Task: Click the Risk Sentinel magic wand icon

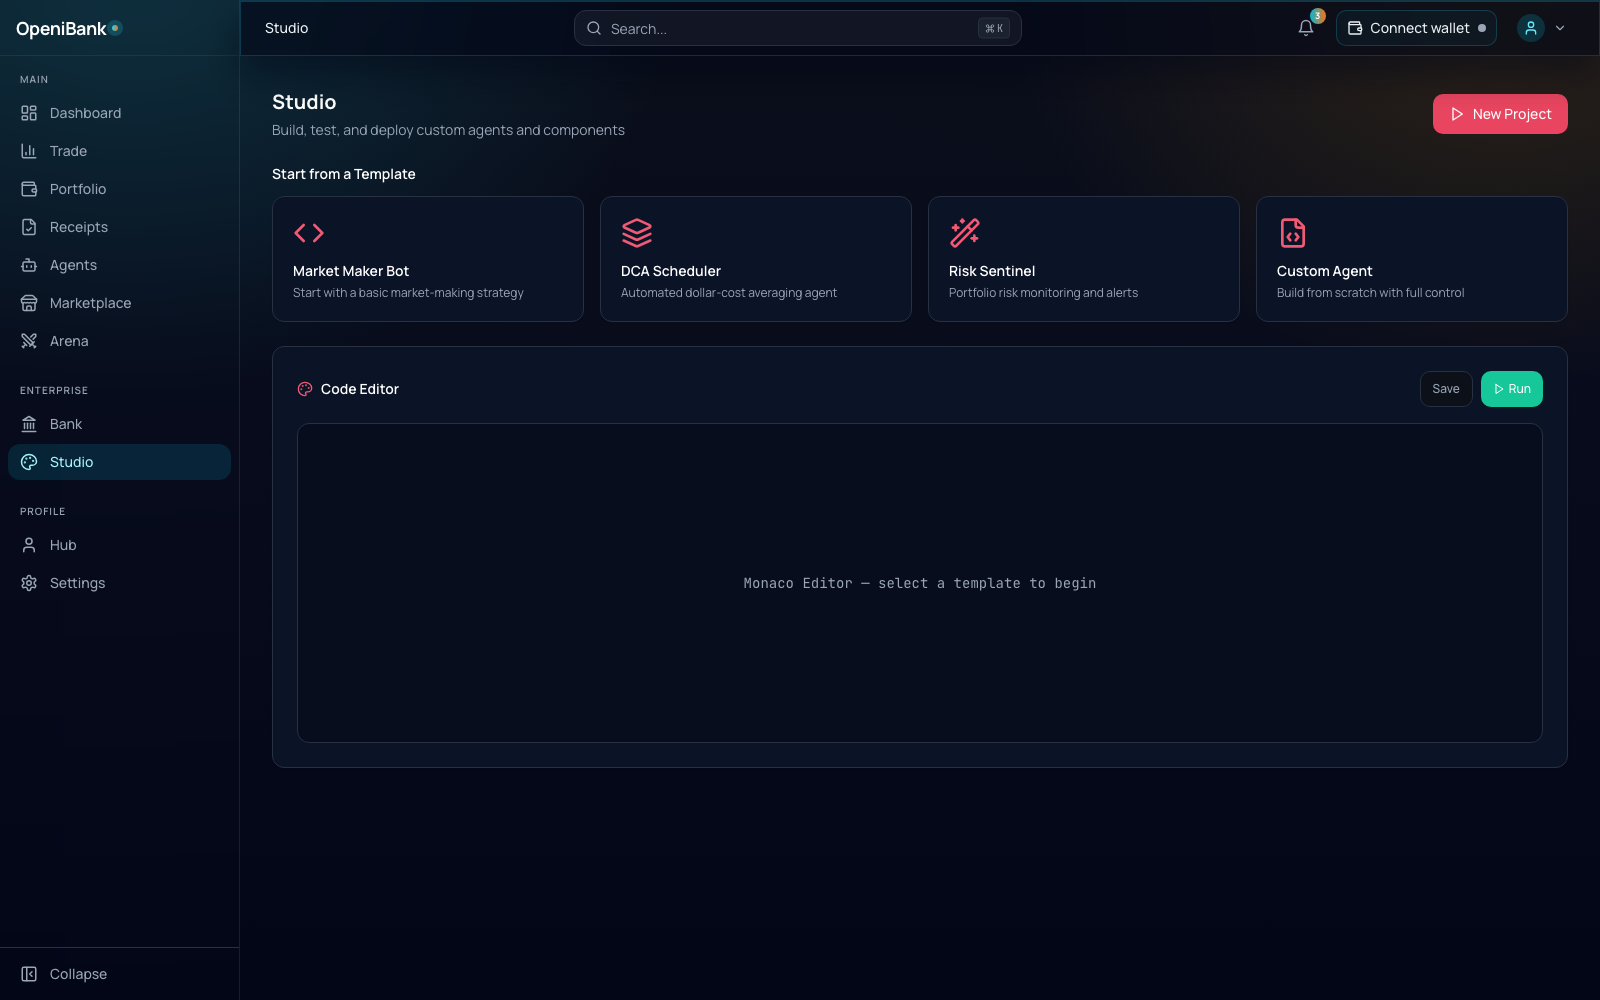Action: 965,233
